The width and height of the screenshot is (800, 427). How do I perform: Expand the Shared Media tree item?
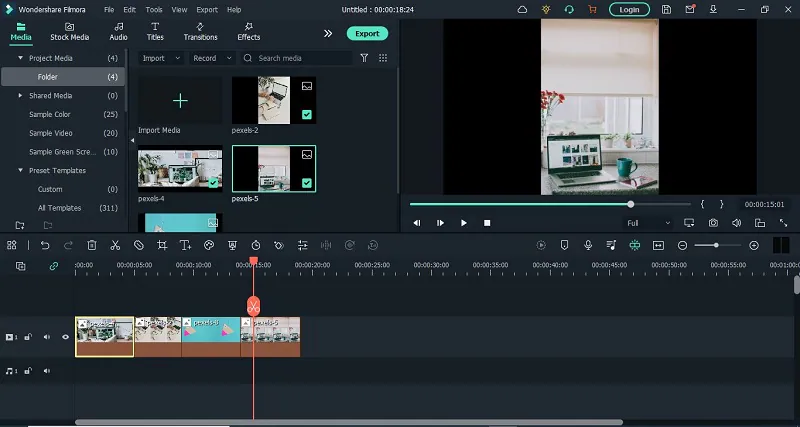click(x=20, y=96)
